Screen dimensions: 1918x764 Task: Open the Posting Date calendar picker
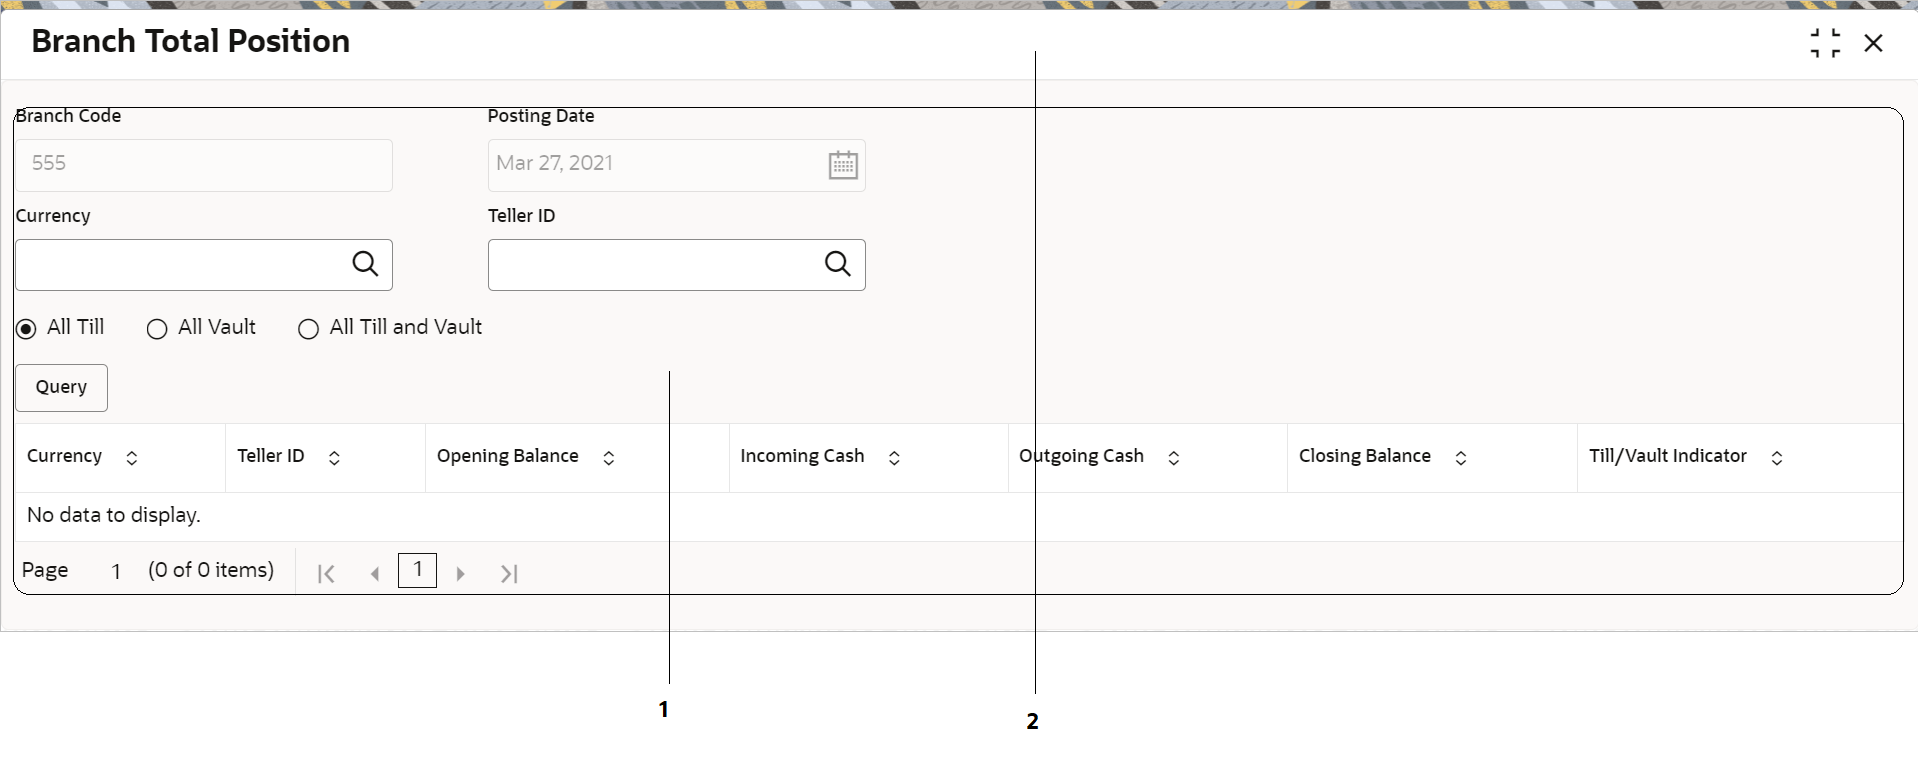point(843,165)
